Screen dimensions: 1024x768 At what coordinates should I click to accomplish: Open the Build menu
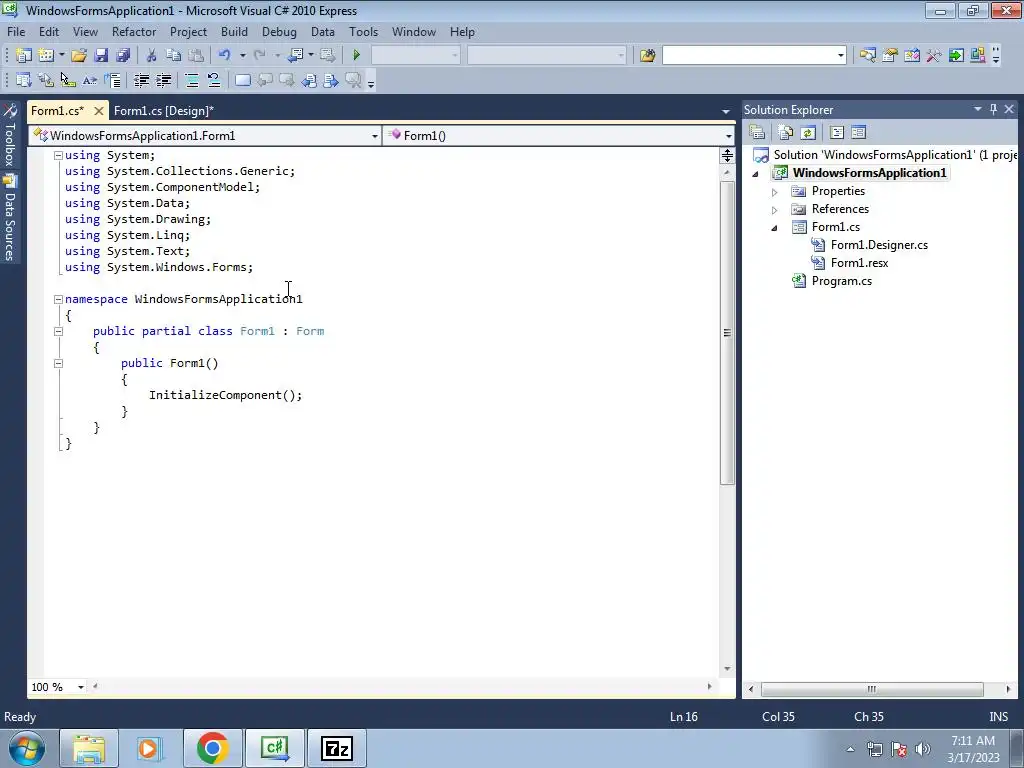pyautogui.click(x=234, y=31)
